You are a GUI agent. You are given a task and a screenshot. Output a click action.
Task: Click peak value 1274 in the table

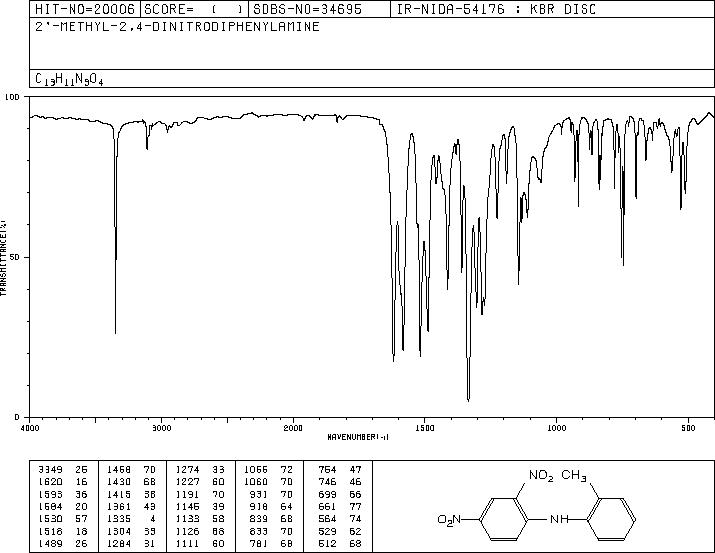pyautogui.click(x=187, y=469)
